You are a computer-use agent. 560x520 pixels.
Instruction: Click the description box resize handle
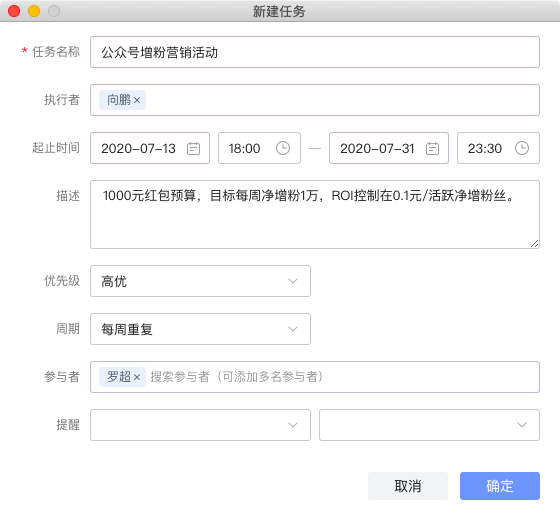[x=534, y=244]
